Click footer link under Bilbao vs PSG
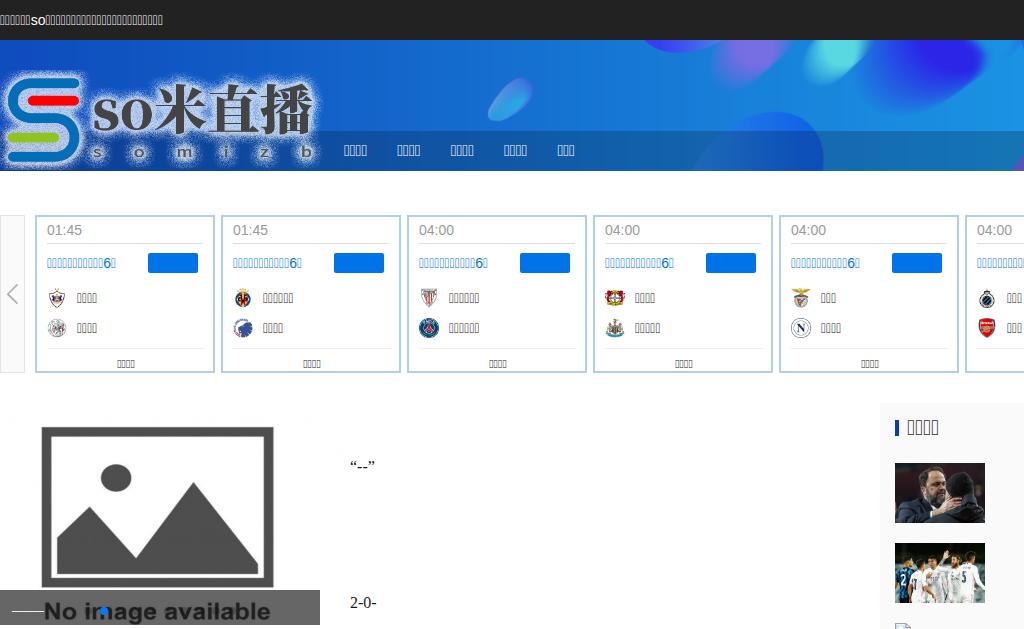The height and width of the screenshot is (629, 1024). click(x=498, y=364)
